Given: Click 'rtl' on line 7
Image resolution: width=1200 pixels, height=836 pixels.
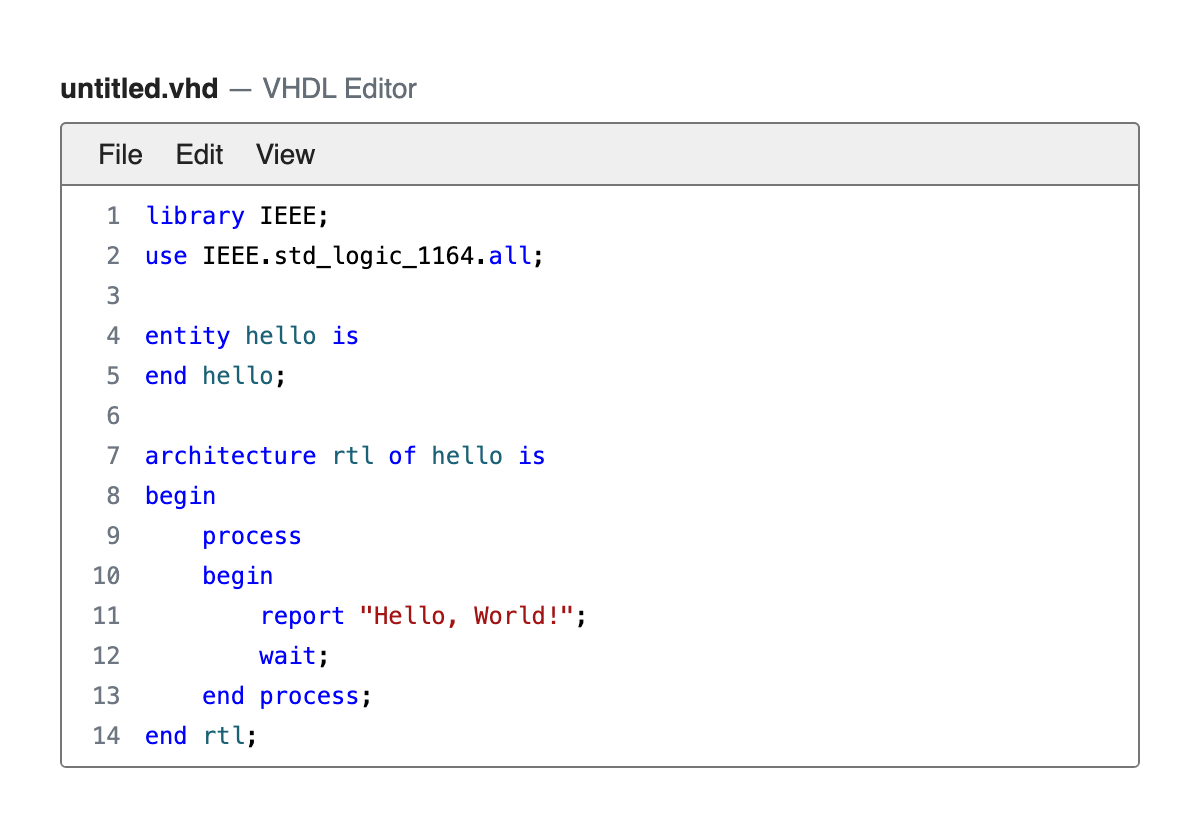Looking at the screenshot, I should click(x=353, y=456).
